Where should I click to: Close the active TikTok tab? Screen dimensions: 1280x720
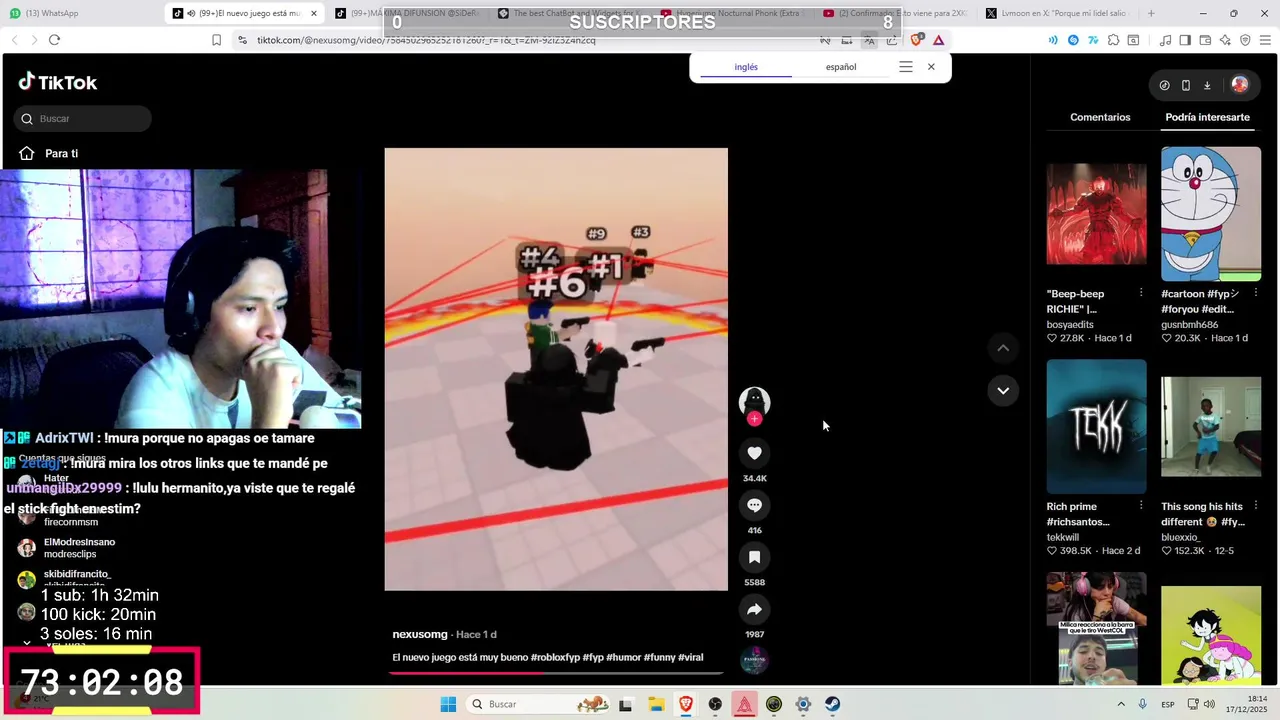314,13
